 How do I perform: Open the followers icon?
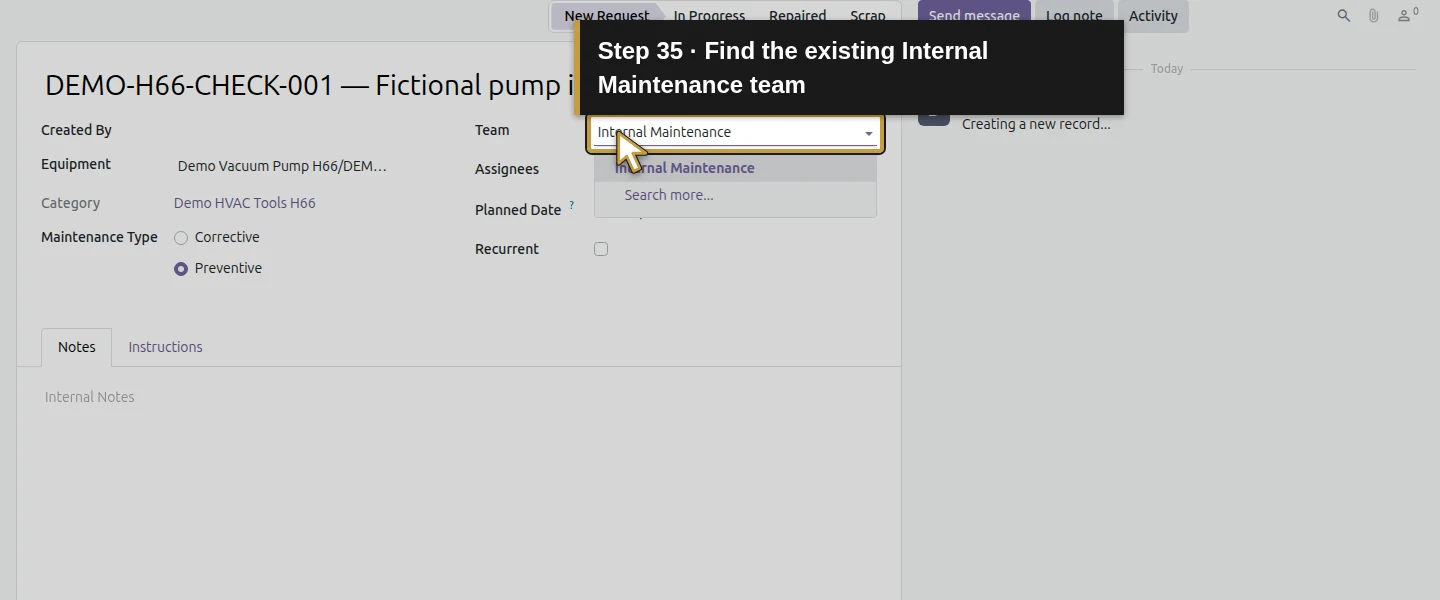pyautogui.click(x=1407, y=15)
